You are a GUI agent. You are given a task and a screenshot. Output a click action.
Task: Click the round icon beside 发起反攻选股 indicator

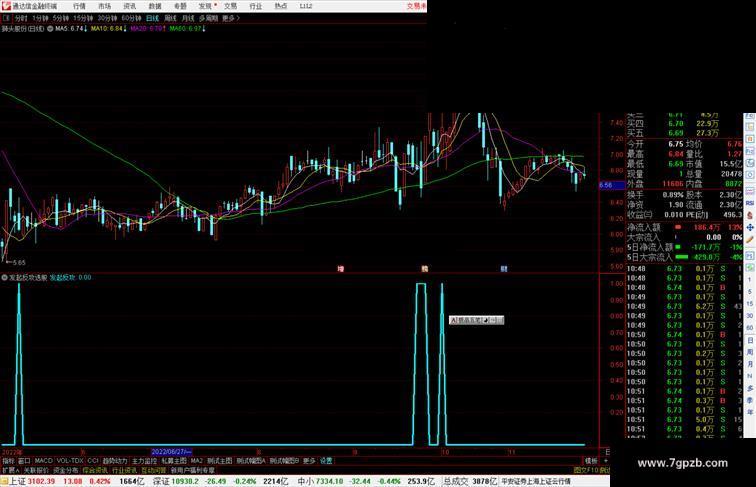4,278
